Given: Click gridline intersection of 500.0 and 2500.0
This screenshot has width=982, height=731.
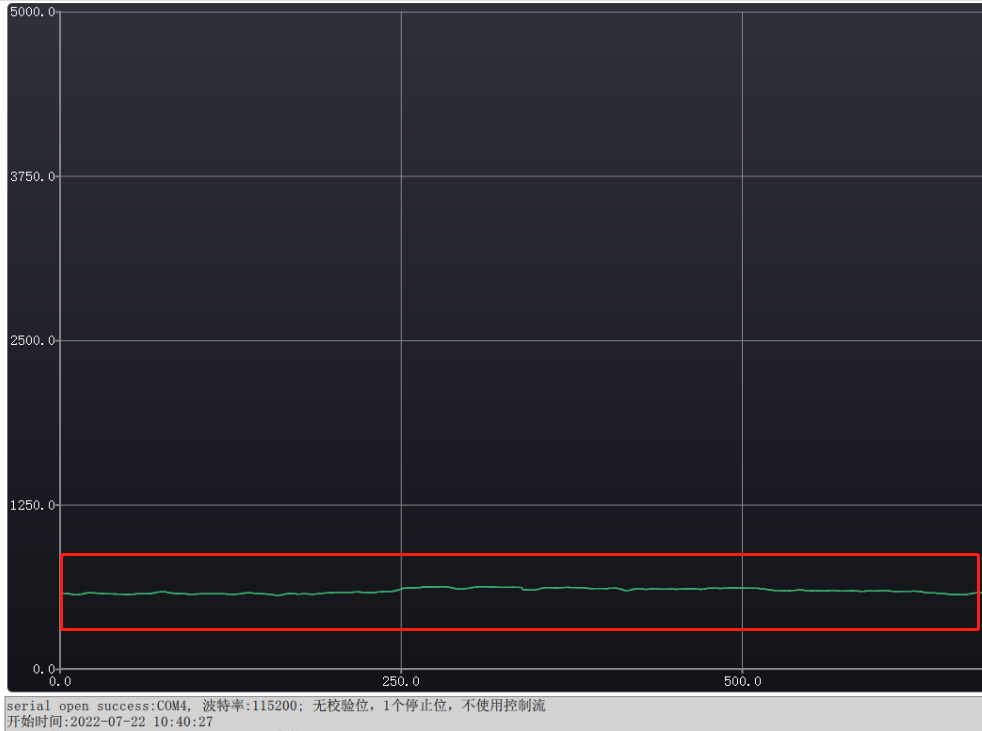Looking at the screenshot, I should pyautogui.click(x=742, y=341).
